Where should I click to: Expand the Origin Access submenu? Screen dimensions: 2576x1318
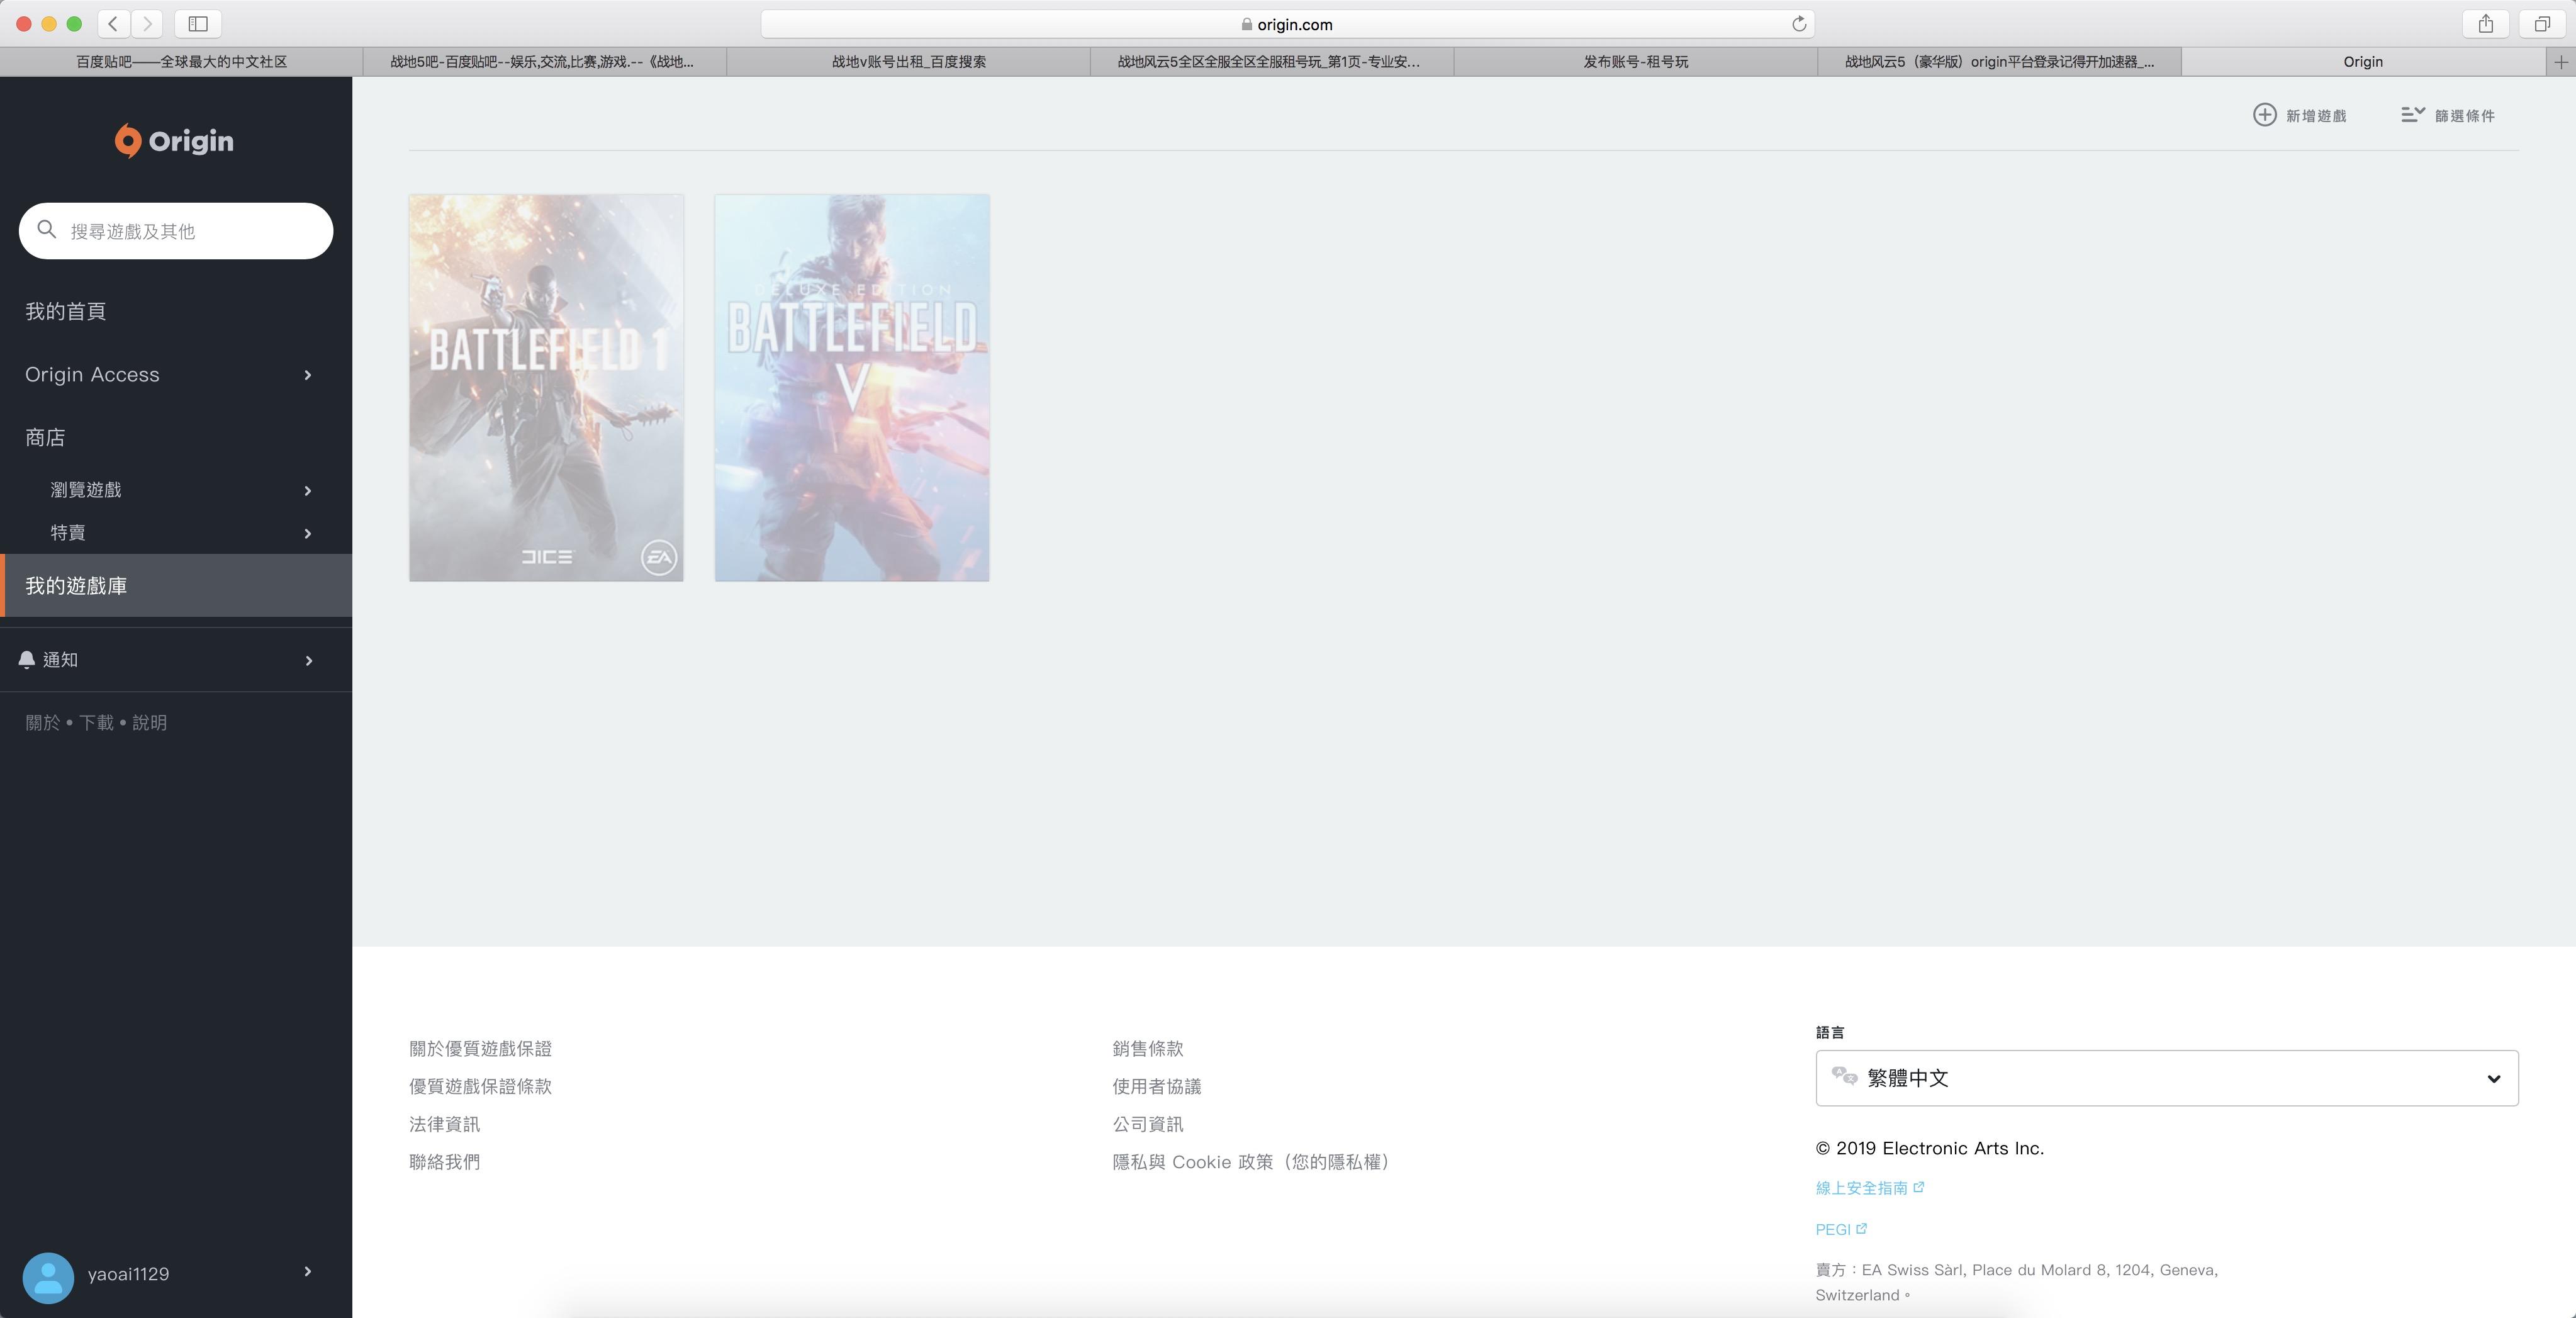(x=308, y=375)
